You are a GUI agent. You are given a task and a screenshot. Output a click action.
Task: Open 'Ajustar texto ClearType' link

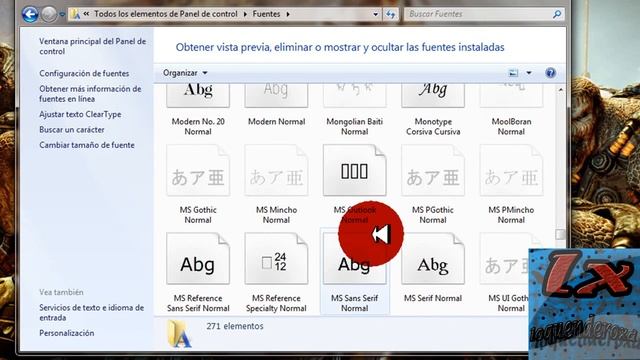coord(80,114)
